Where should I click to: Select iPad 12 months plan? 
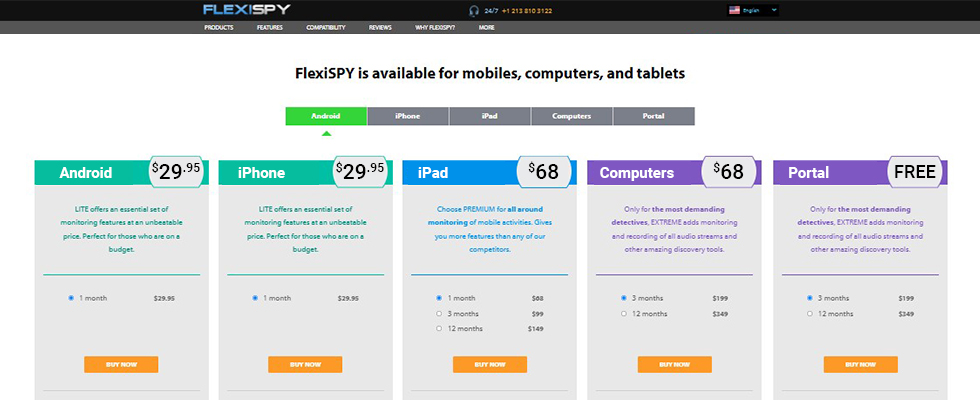click(439, 328)
